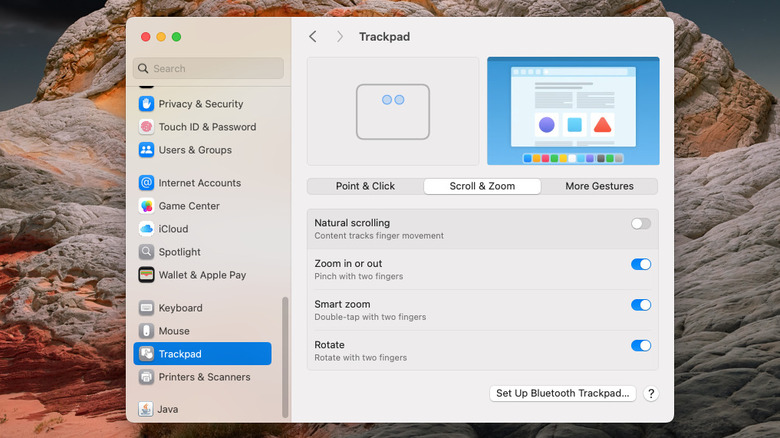The width and height of the screenshot is (780, 438).
Task: Open Internet Accounts @ icon
Action: click(147, 183)
